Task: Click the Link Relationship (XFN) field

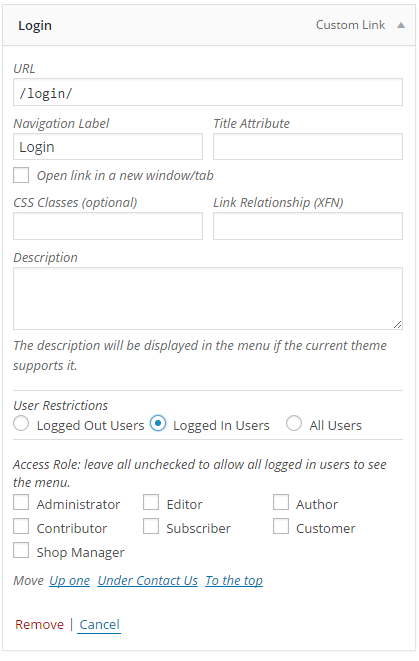Action: (308, 226)
